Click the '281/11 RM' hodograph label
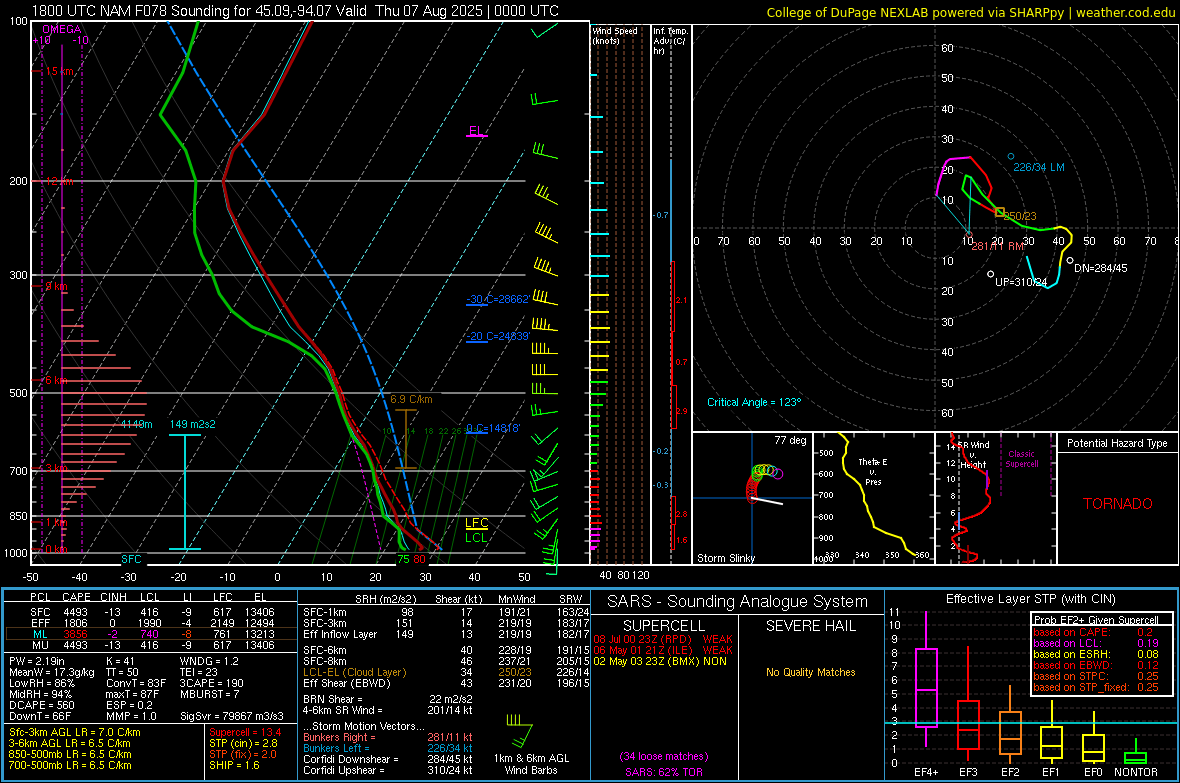The image size is (1180, 783). coord(998,246)
